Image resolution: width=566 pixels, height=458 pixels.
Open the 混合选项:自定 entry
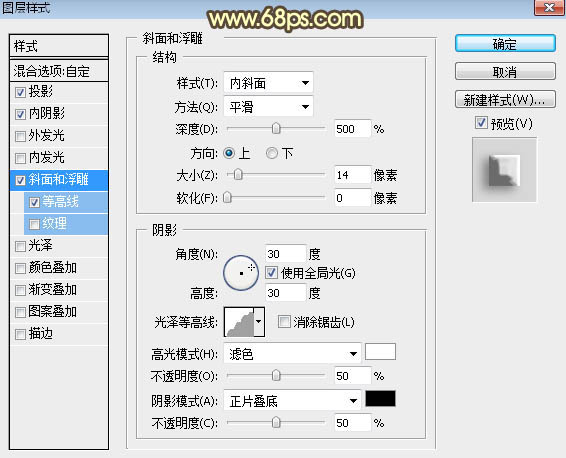[59, 71]
